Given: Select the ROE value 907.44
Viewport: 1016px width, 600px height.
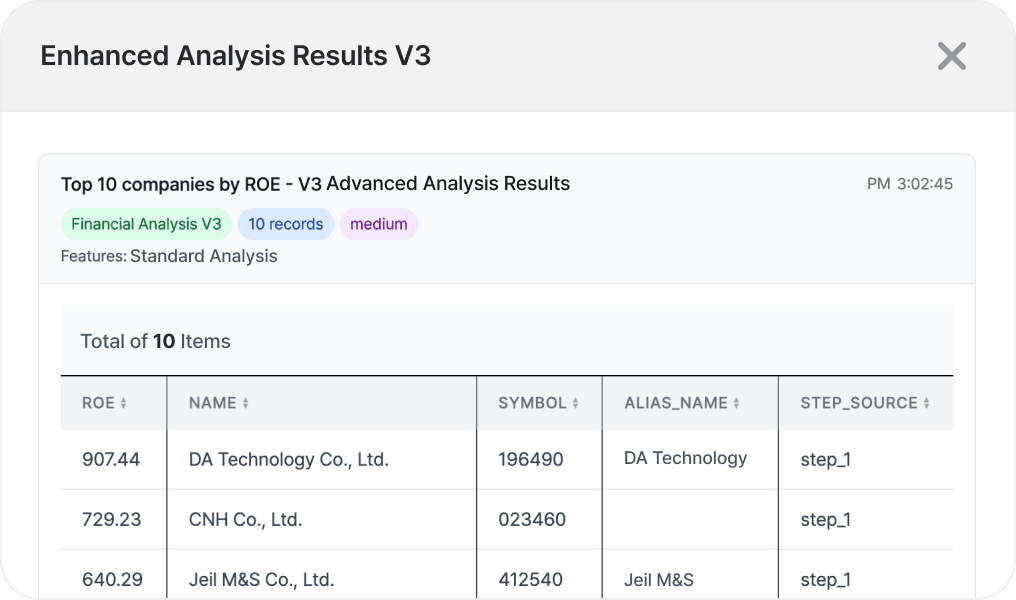Looking at the screenshot, I should (111, 459).
